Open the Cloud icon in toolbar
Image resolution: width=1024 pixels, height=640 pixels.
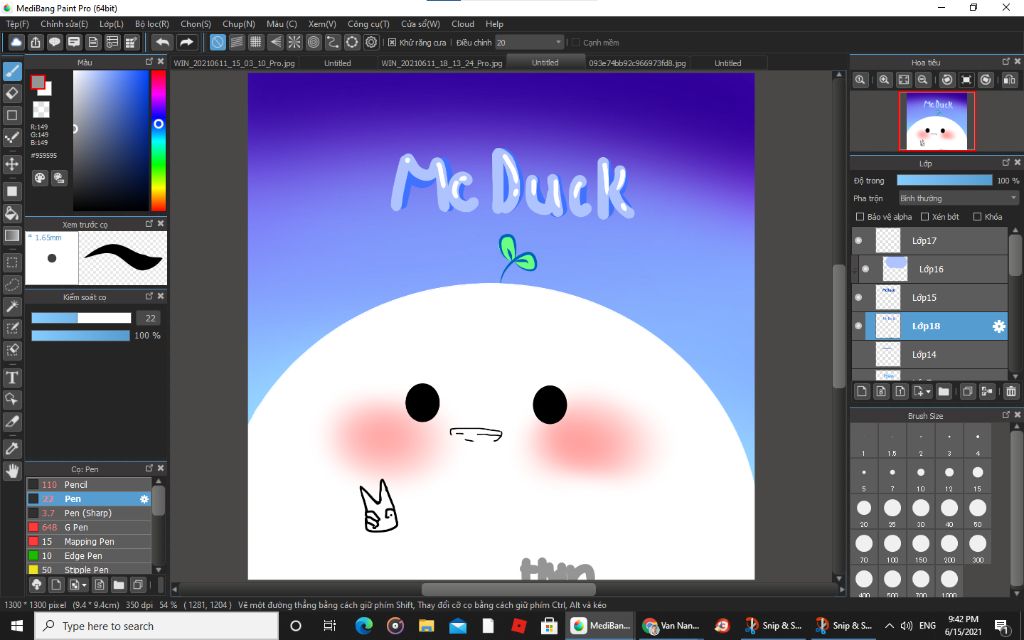16,42
